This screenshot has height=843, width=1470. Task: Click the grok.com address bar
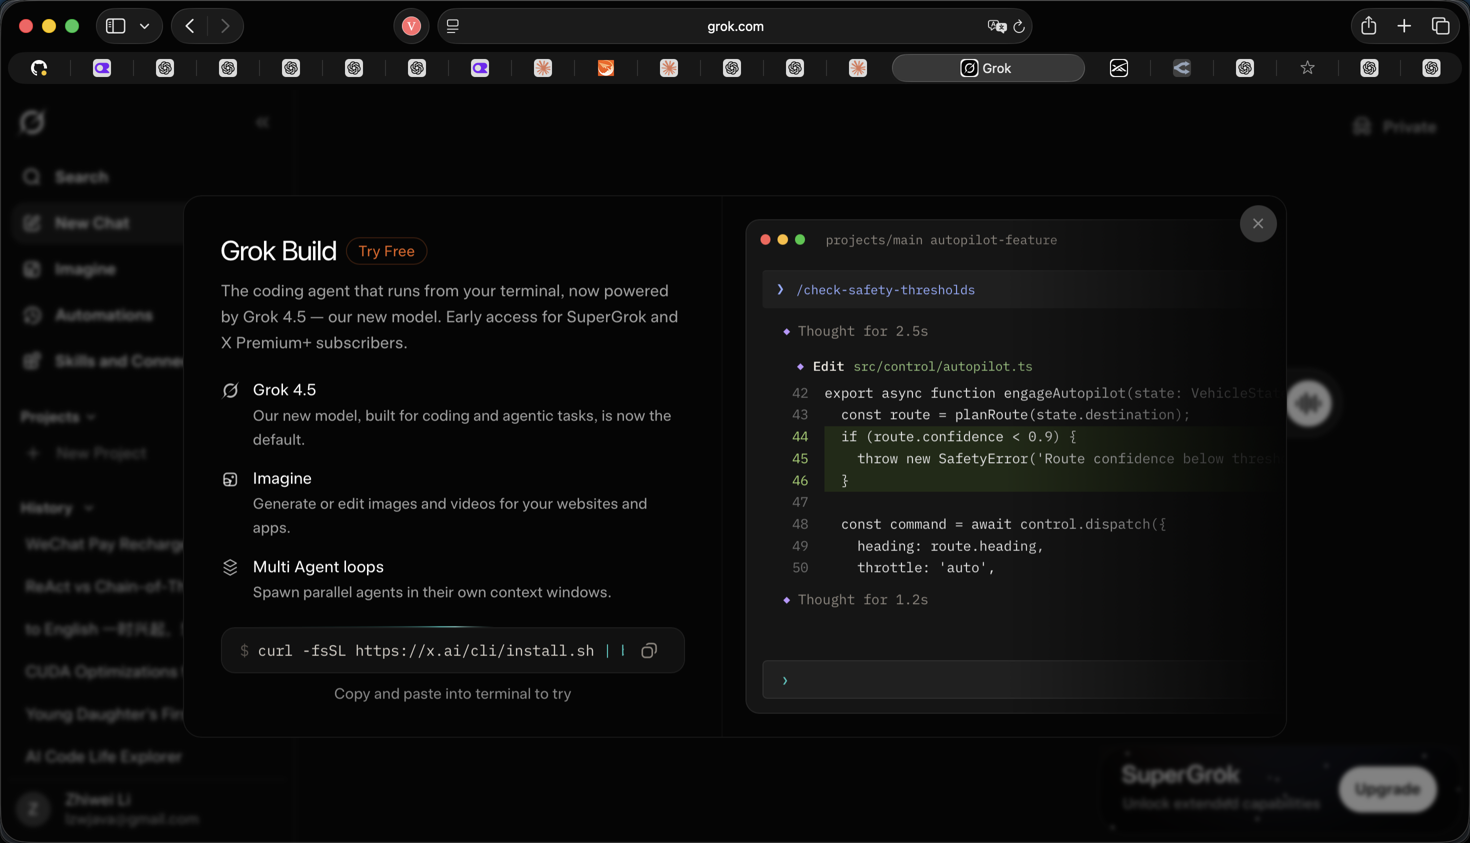(735, 26)
